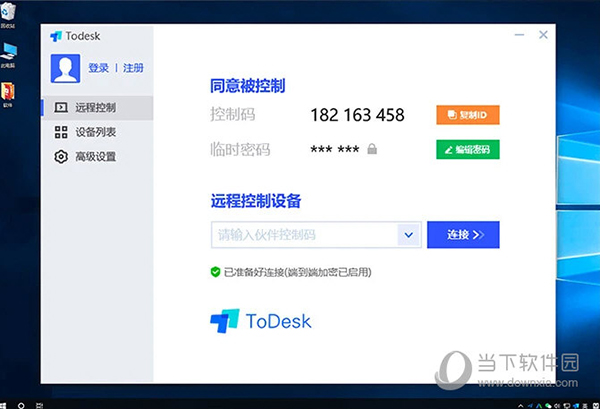Click the 同意被控制 heading
Screen dimensions: 600x409
248,86
